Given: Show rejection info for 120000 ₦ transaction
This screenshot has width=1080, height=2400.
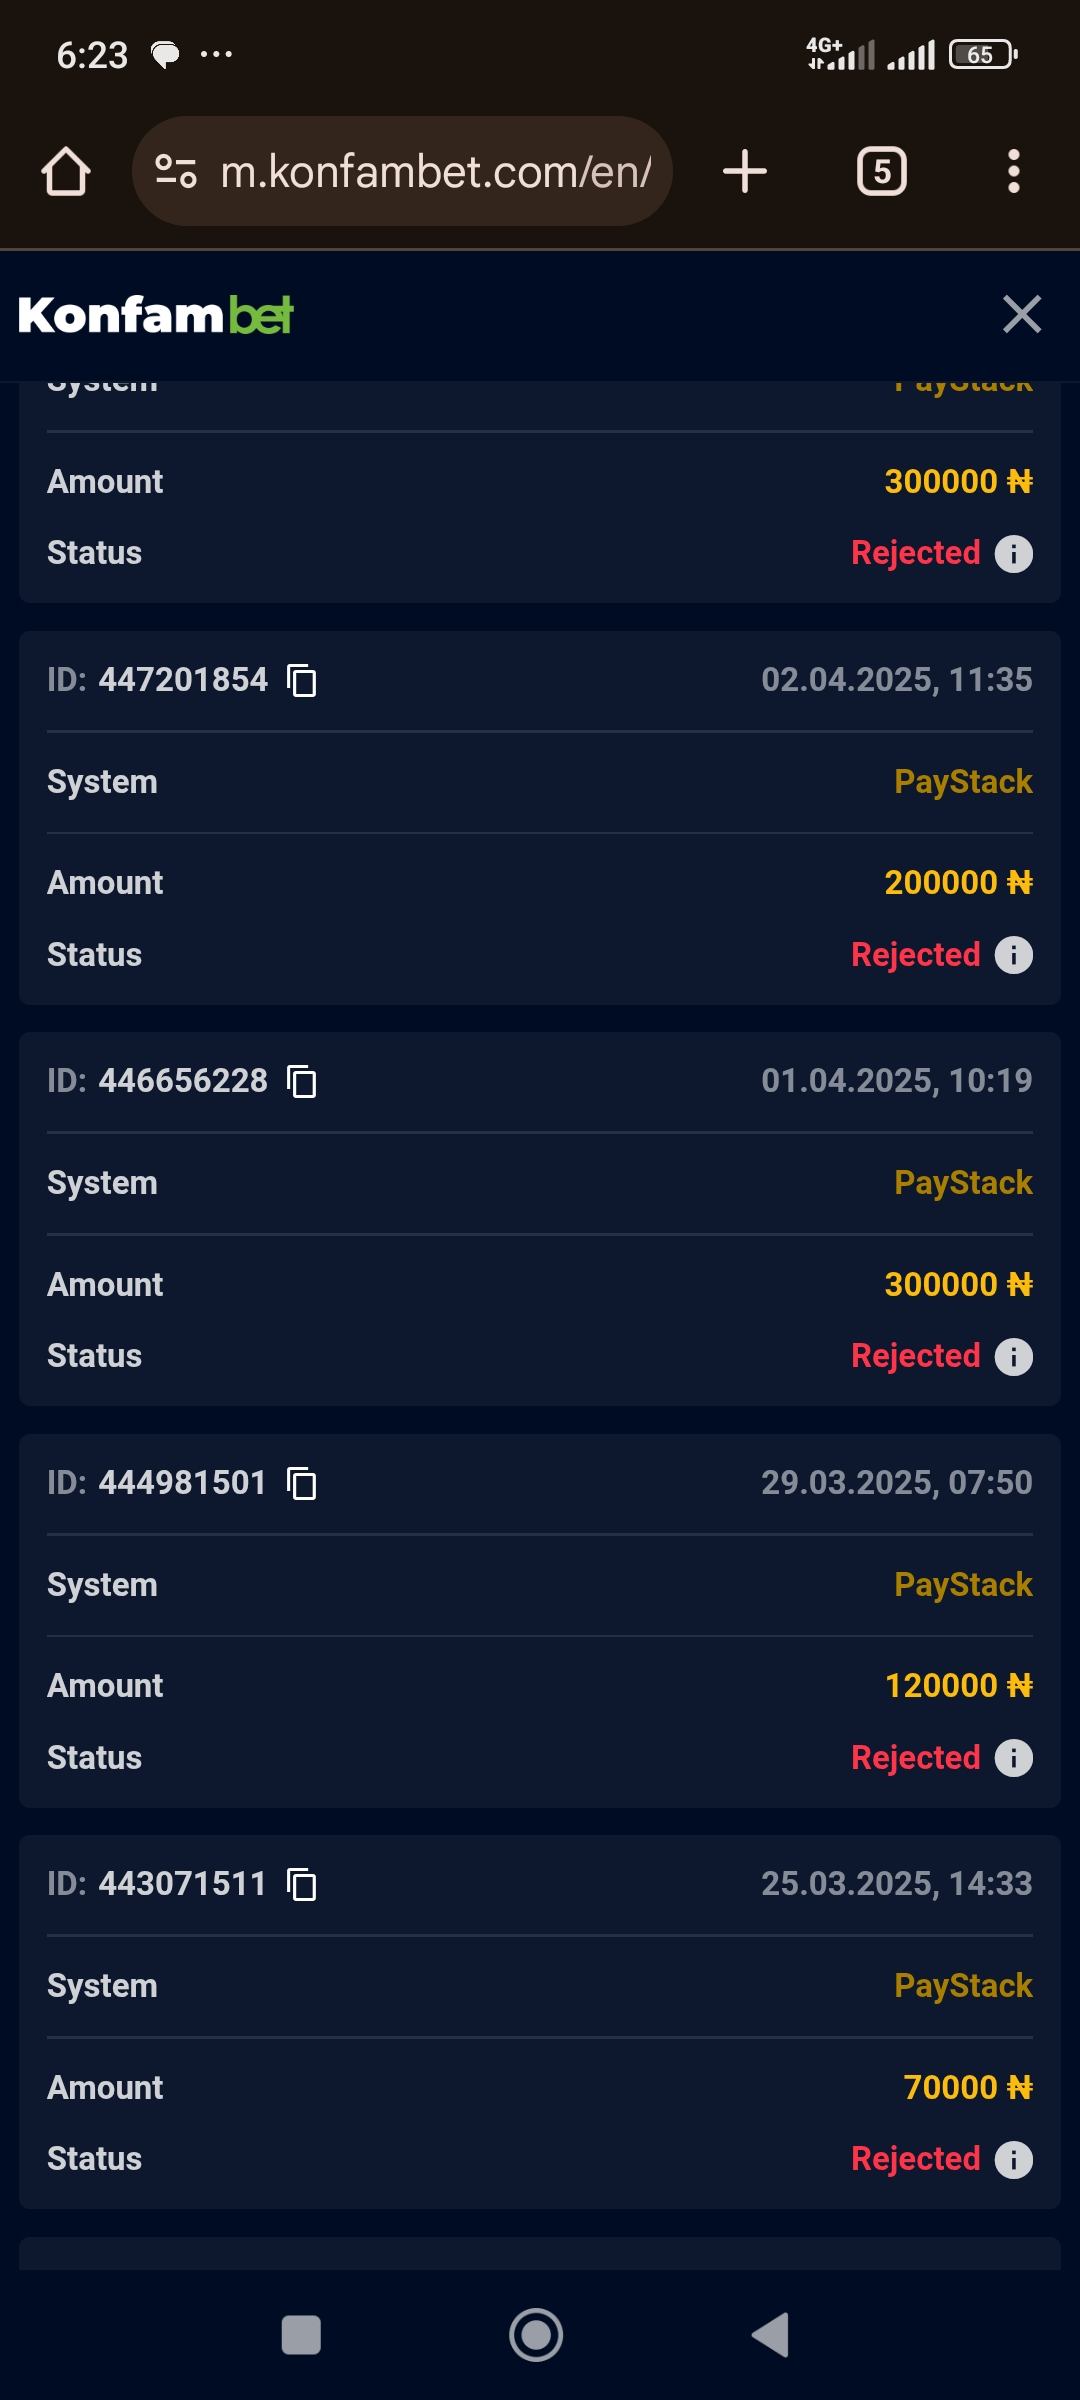Looking at the screenshot, I should pos(1013,1758).
